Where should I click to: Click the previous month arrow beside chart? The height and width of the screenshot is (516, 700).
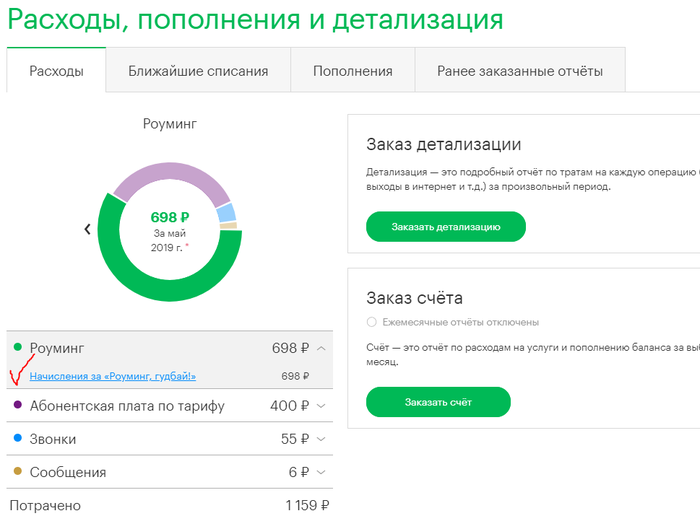87,229
